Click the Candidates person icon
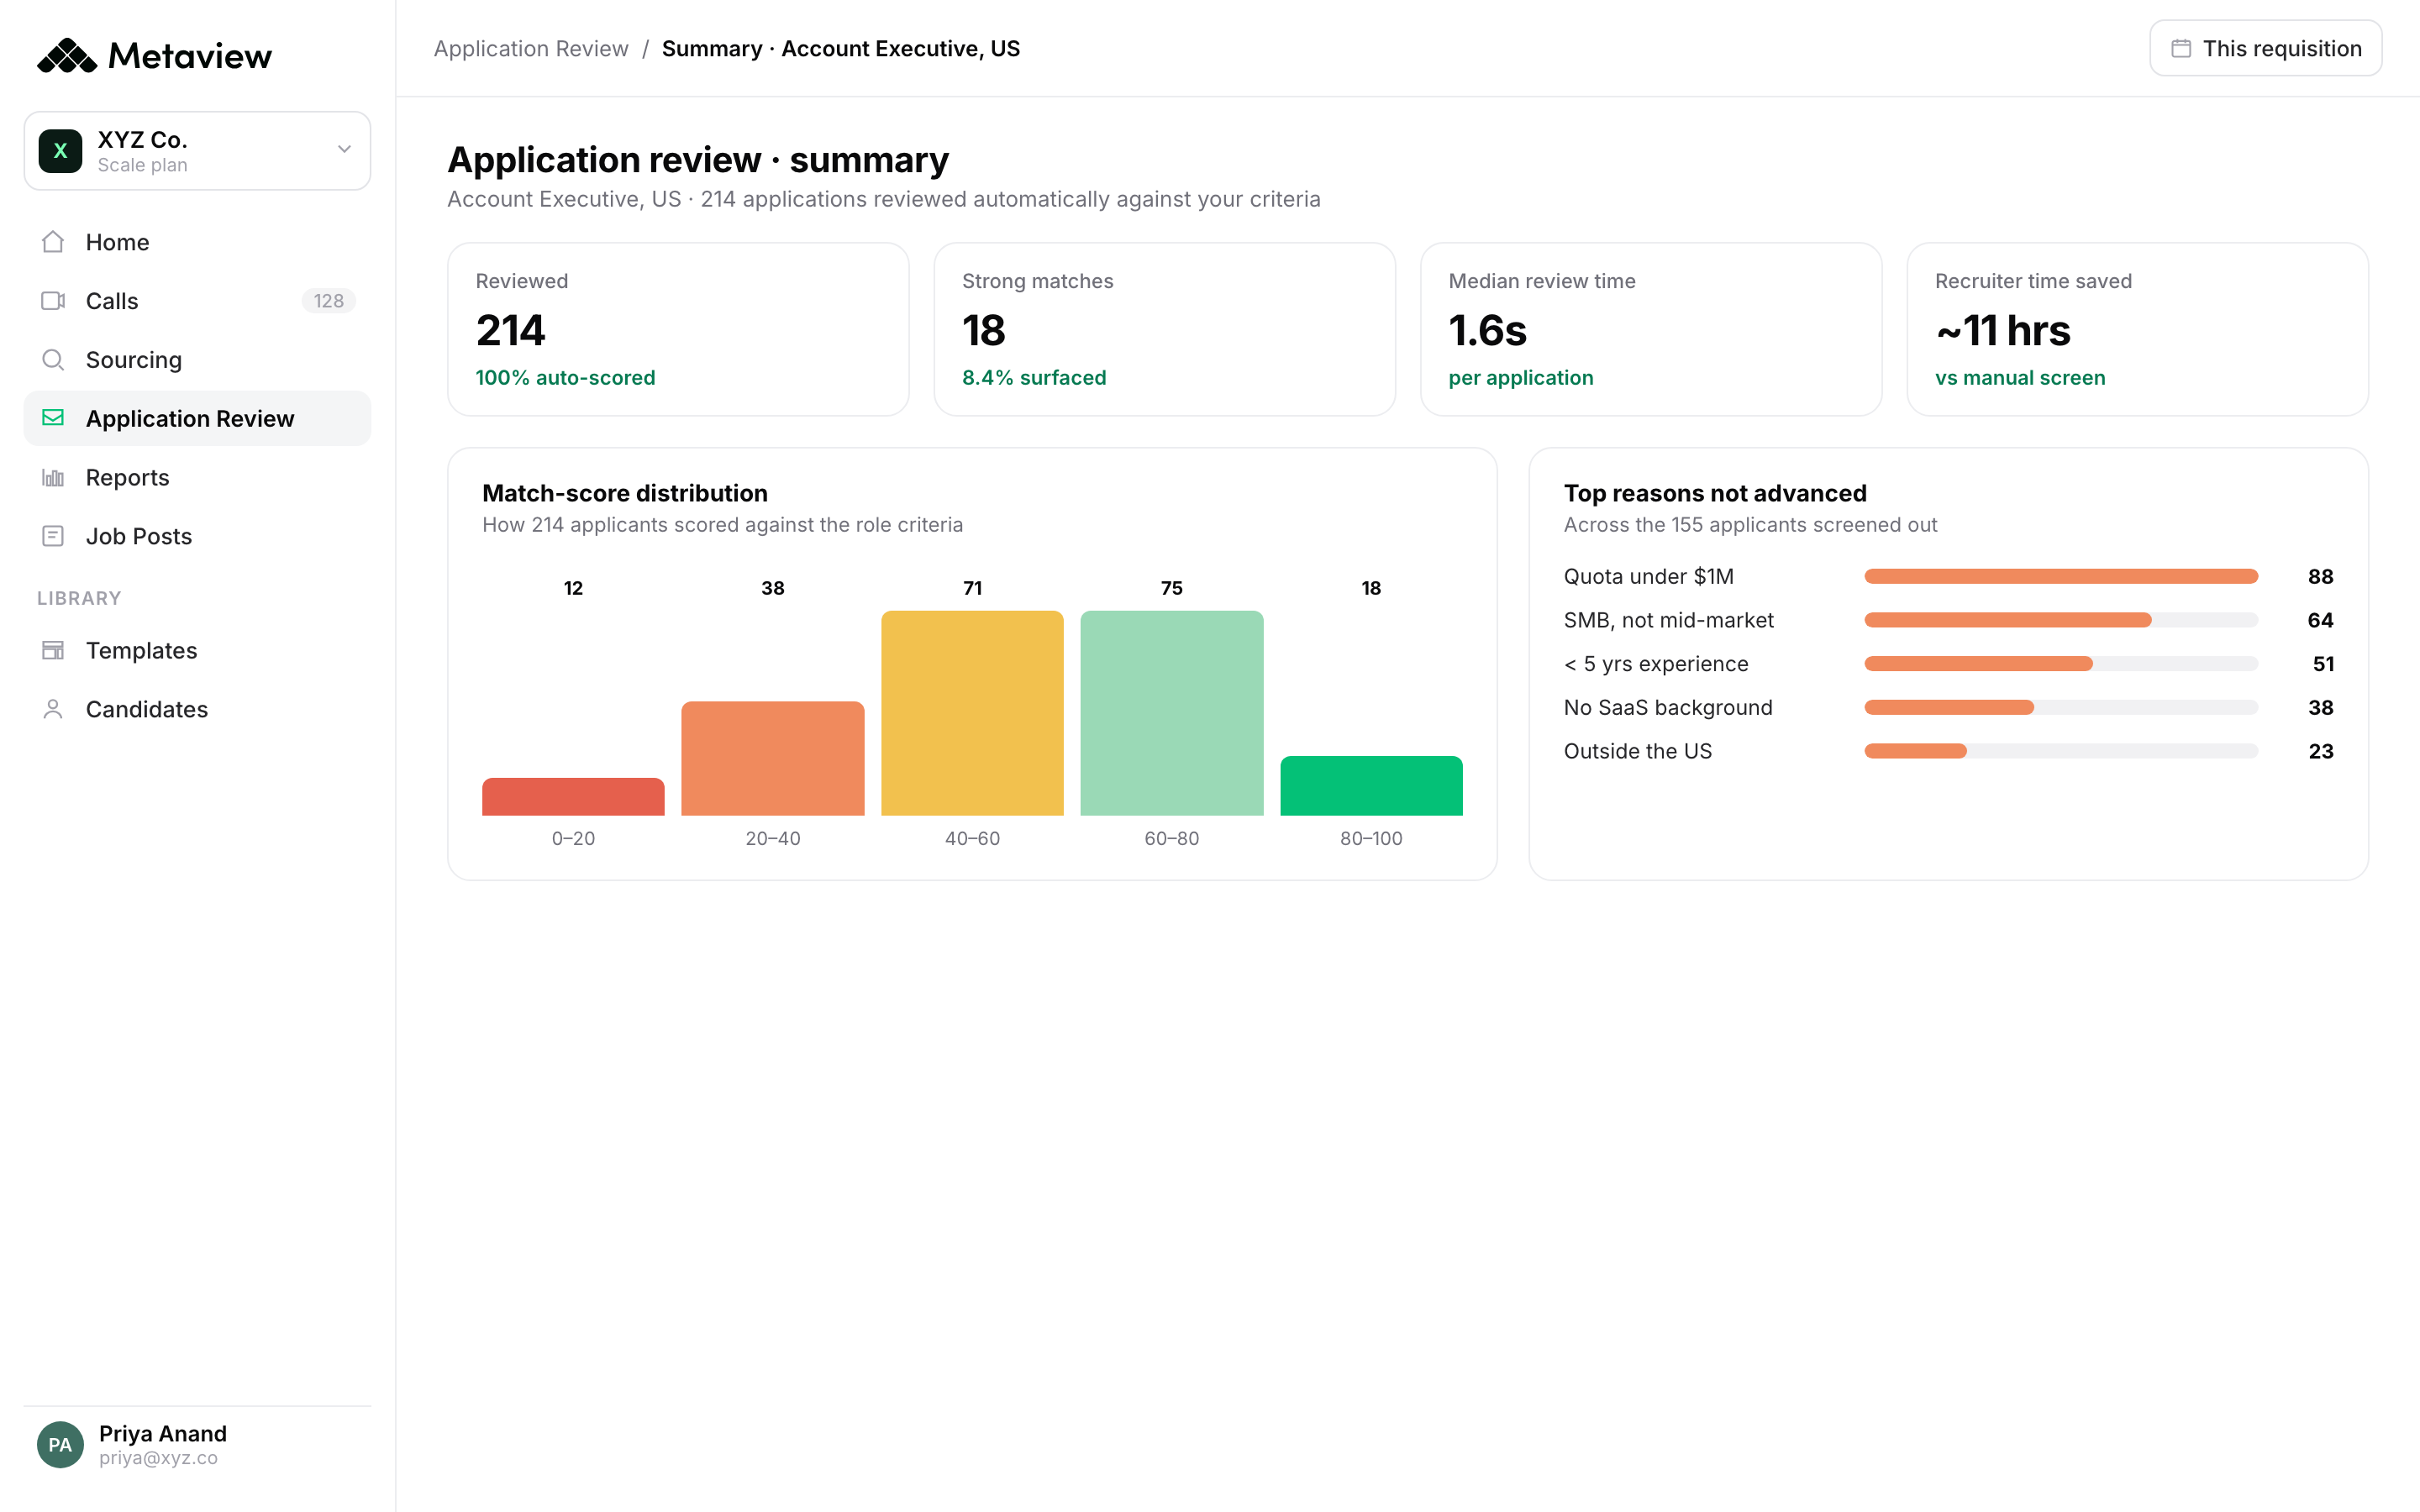 [53, 709]
